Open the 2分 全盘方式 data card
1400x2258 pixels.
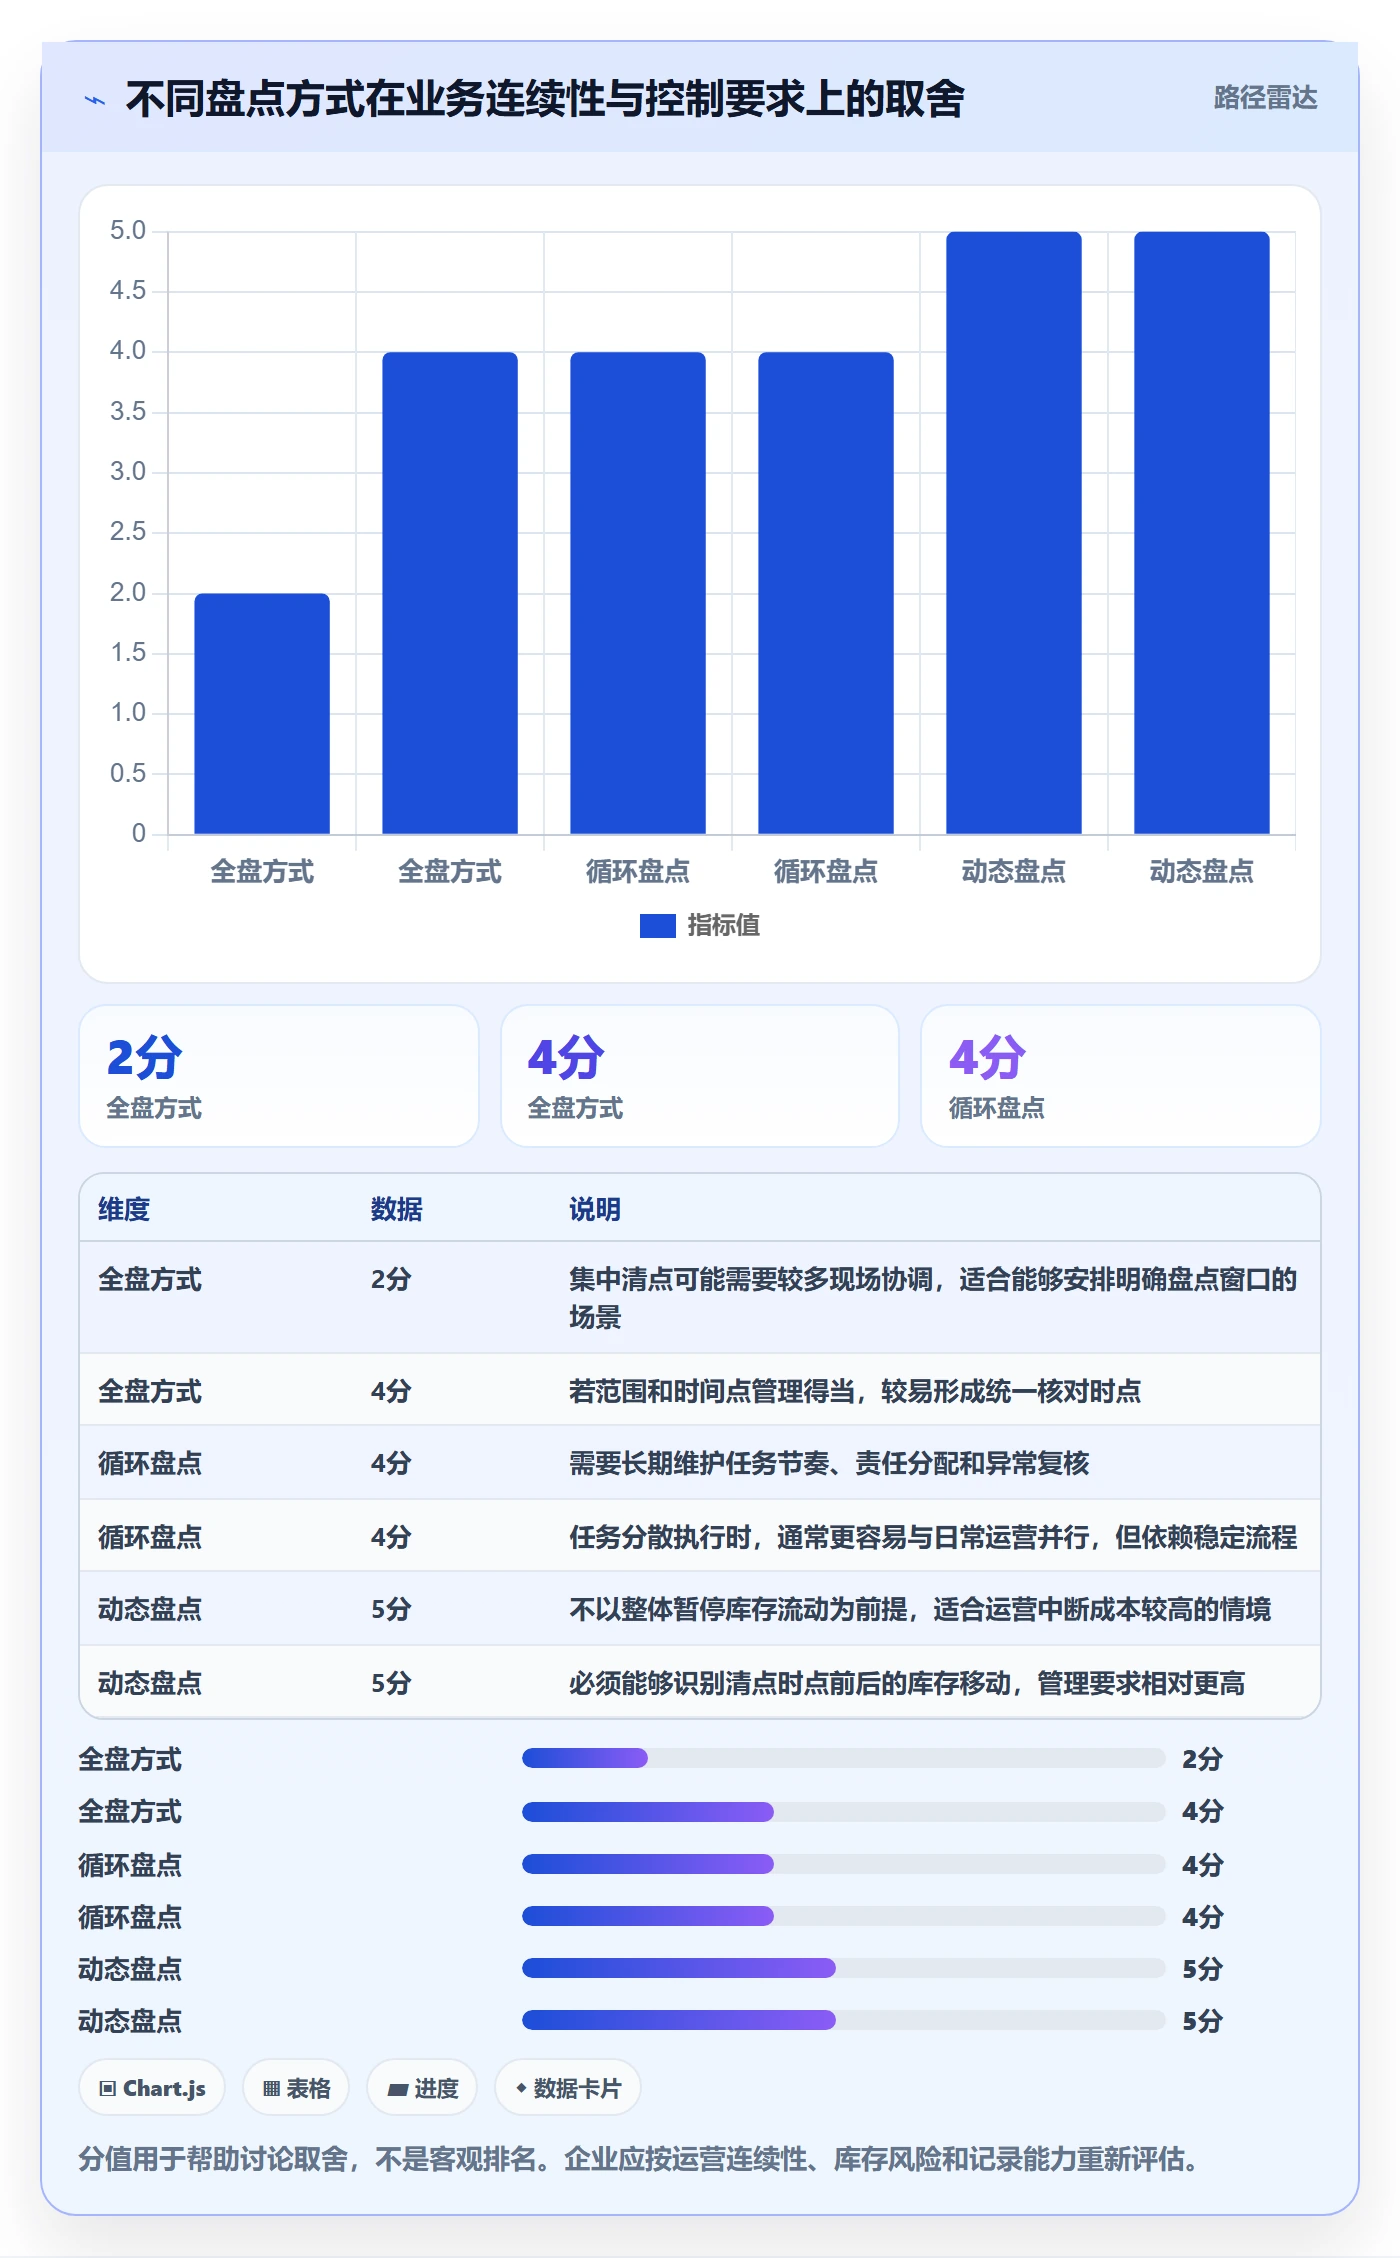pos(279,1076)
